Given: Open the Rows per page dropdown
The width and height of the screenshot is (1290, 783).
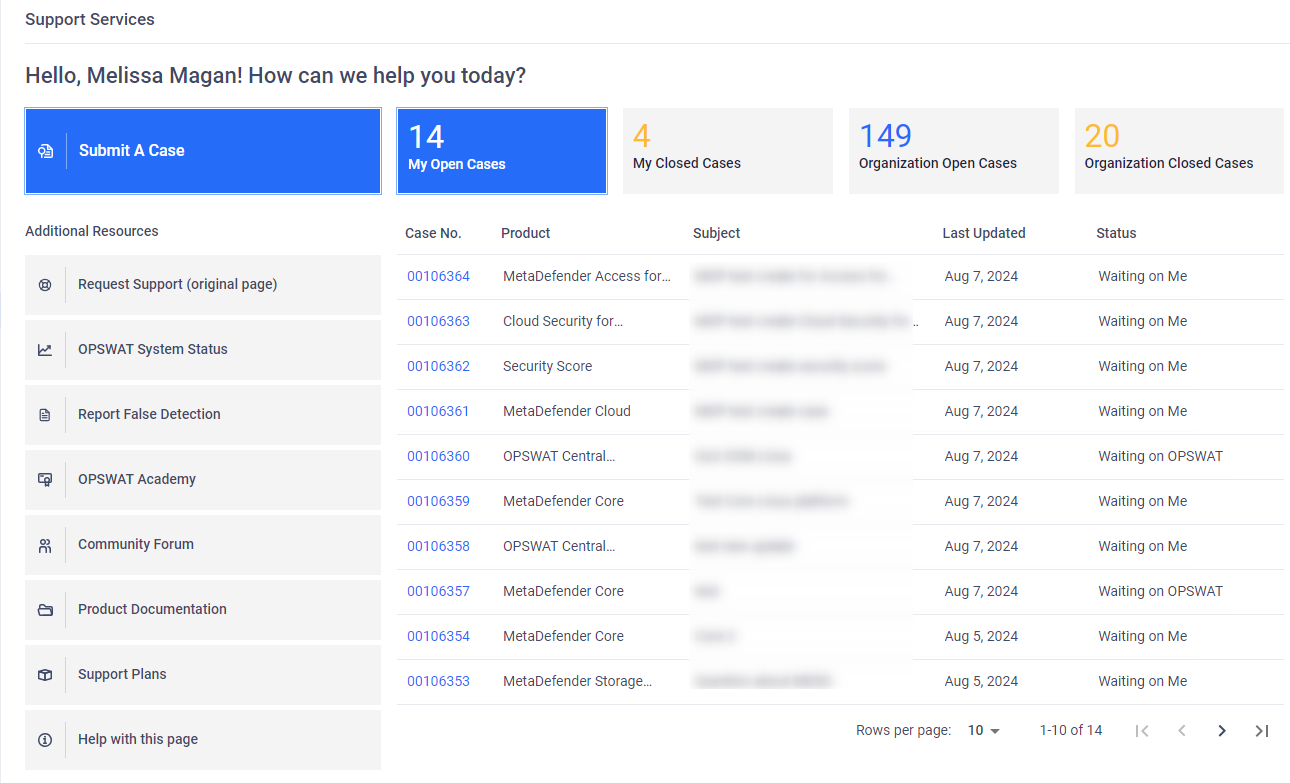Looking at the screenshot, I should tap(984, 731).
